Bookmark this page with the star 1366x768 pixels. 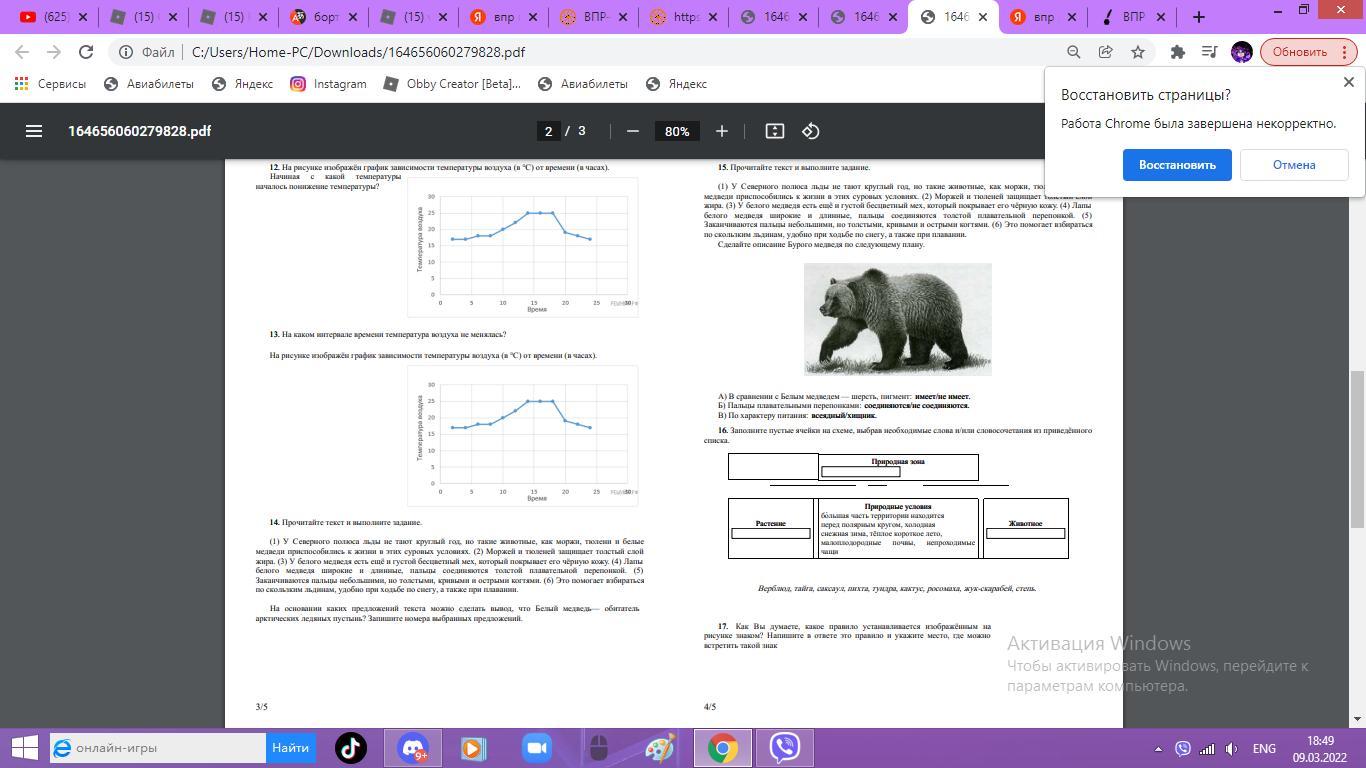[1137, 52]
